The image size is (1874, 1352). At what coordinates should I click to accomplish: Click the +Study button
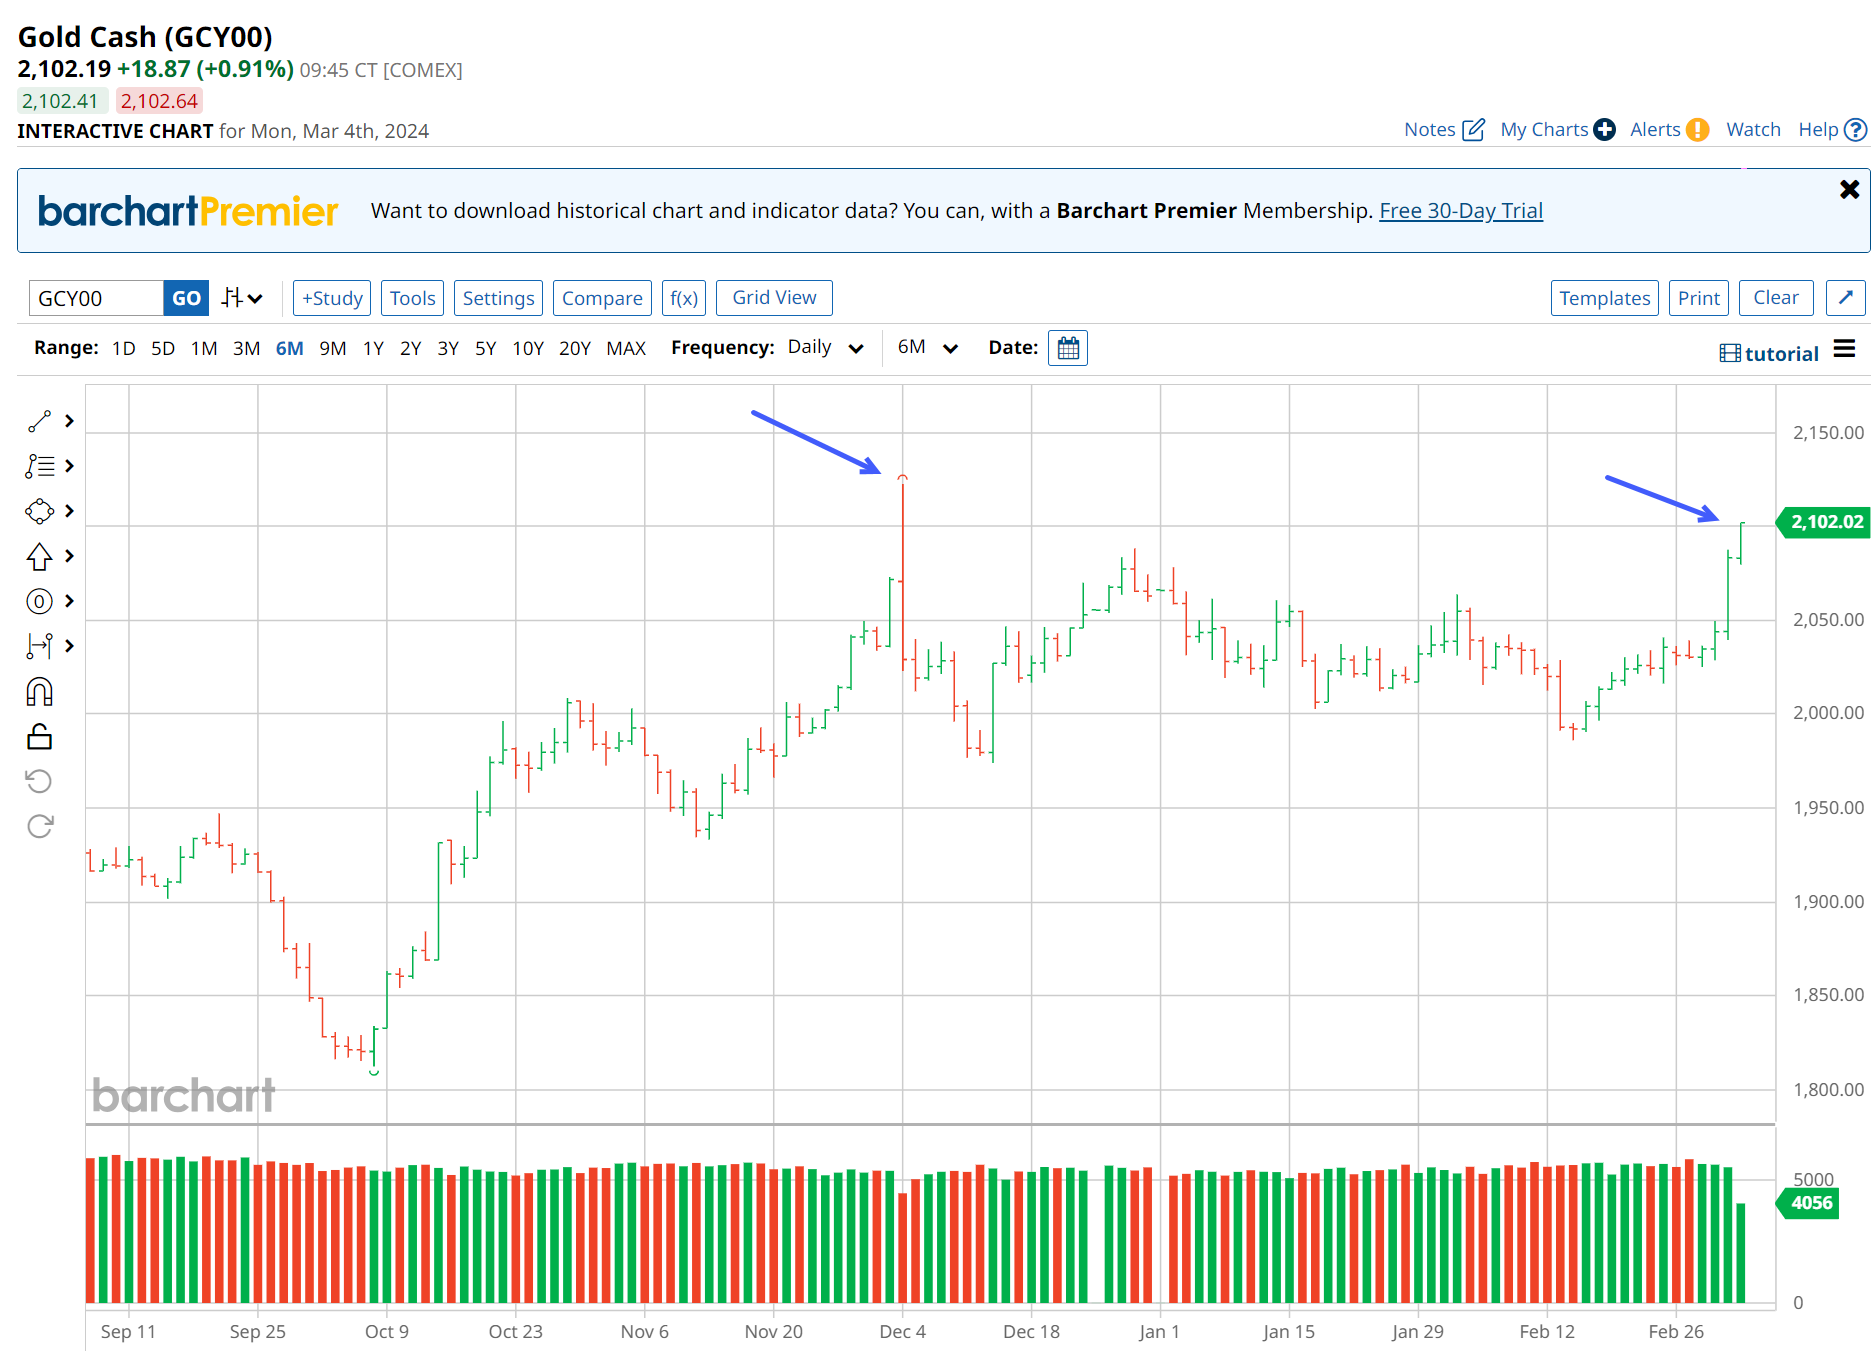(332, 298)
